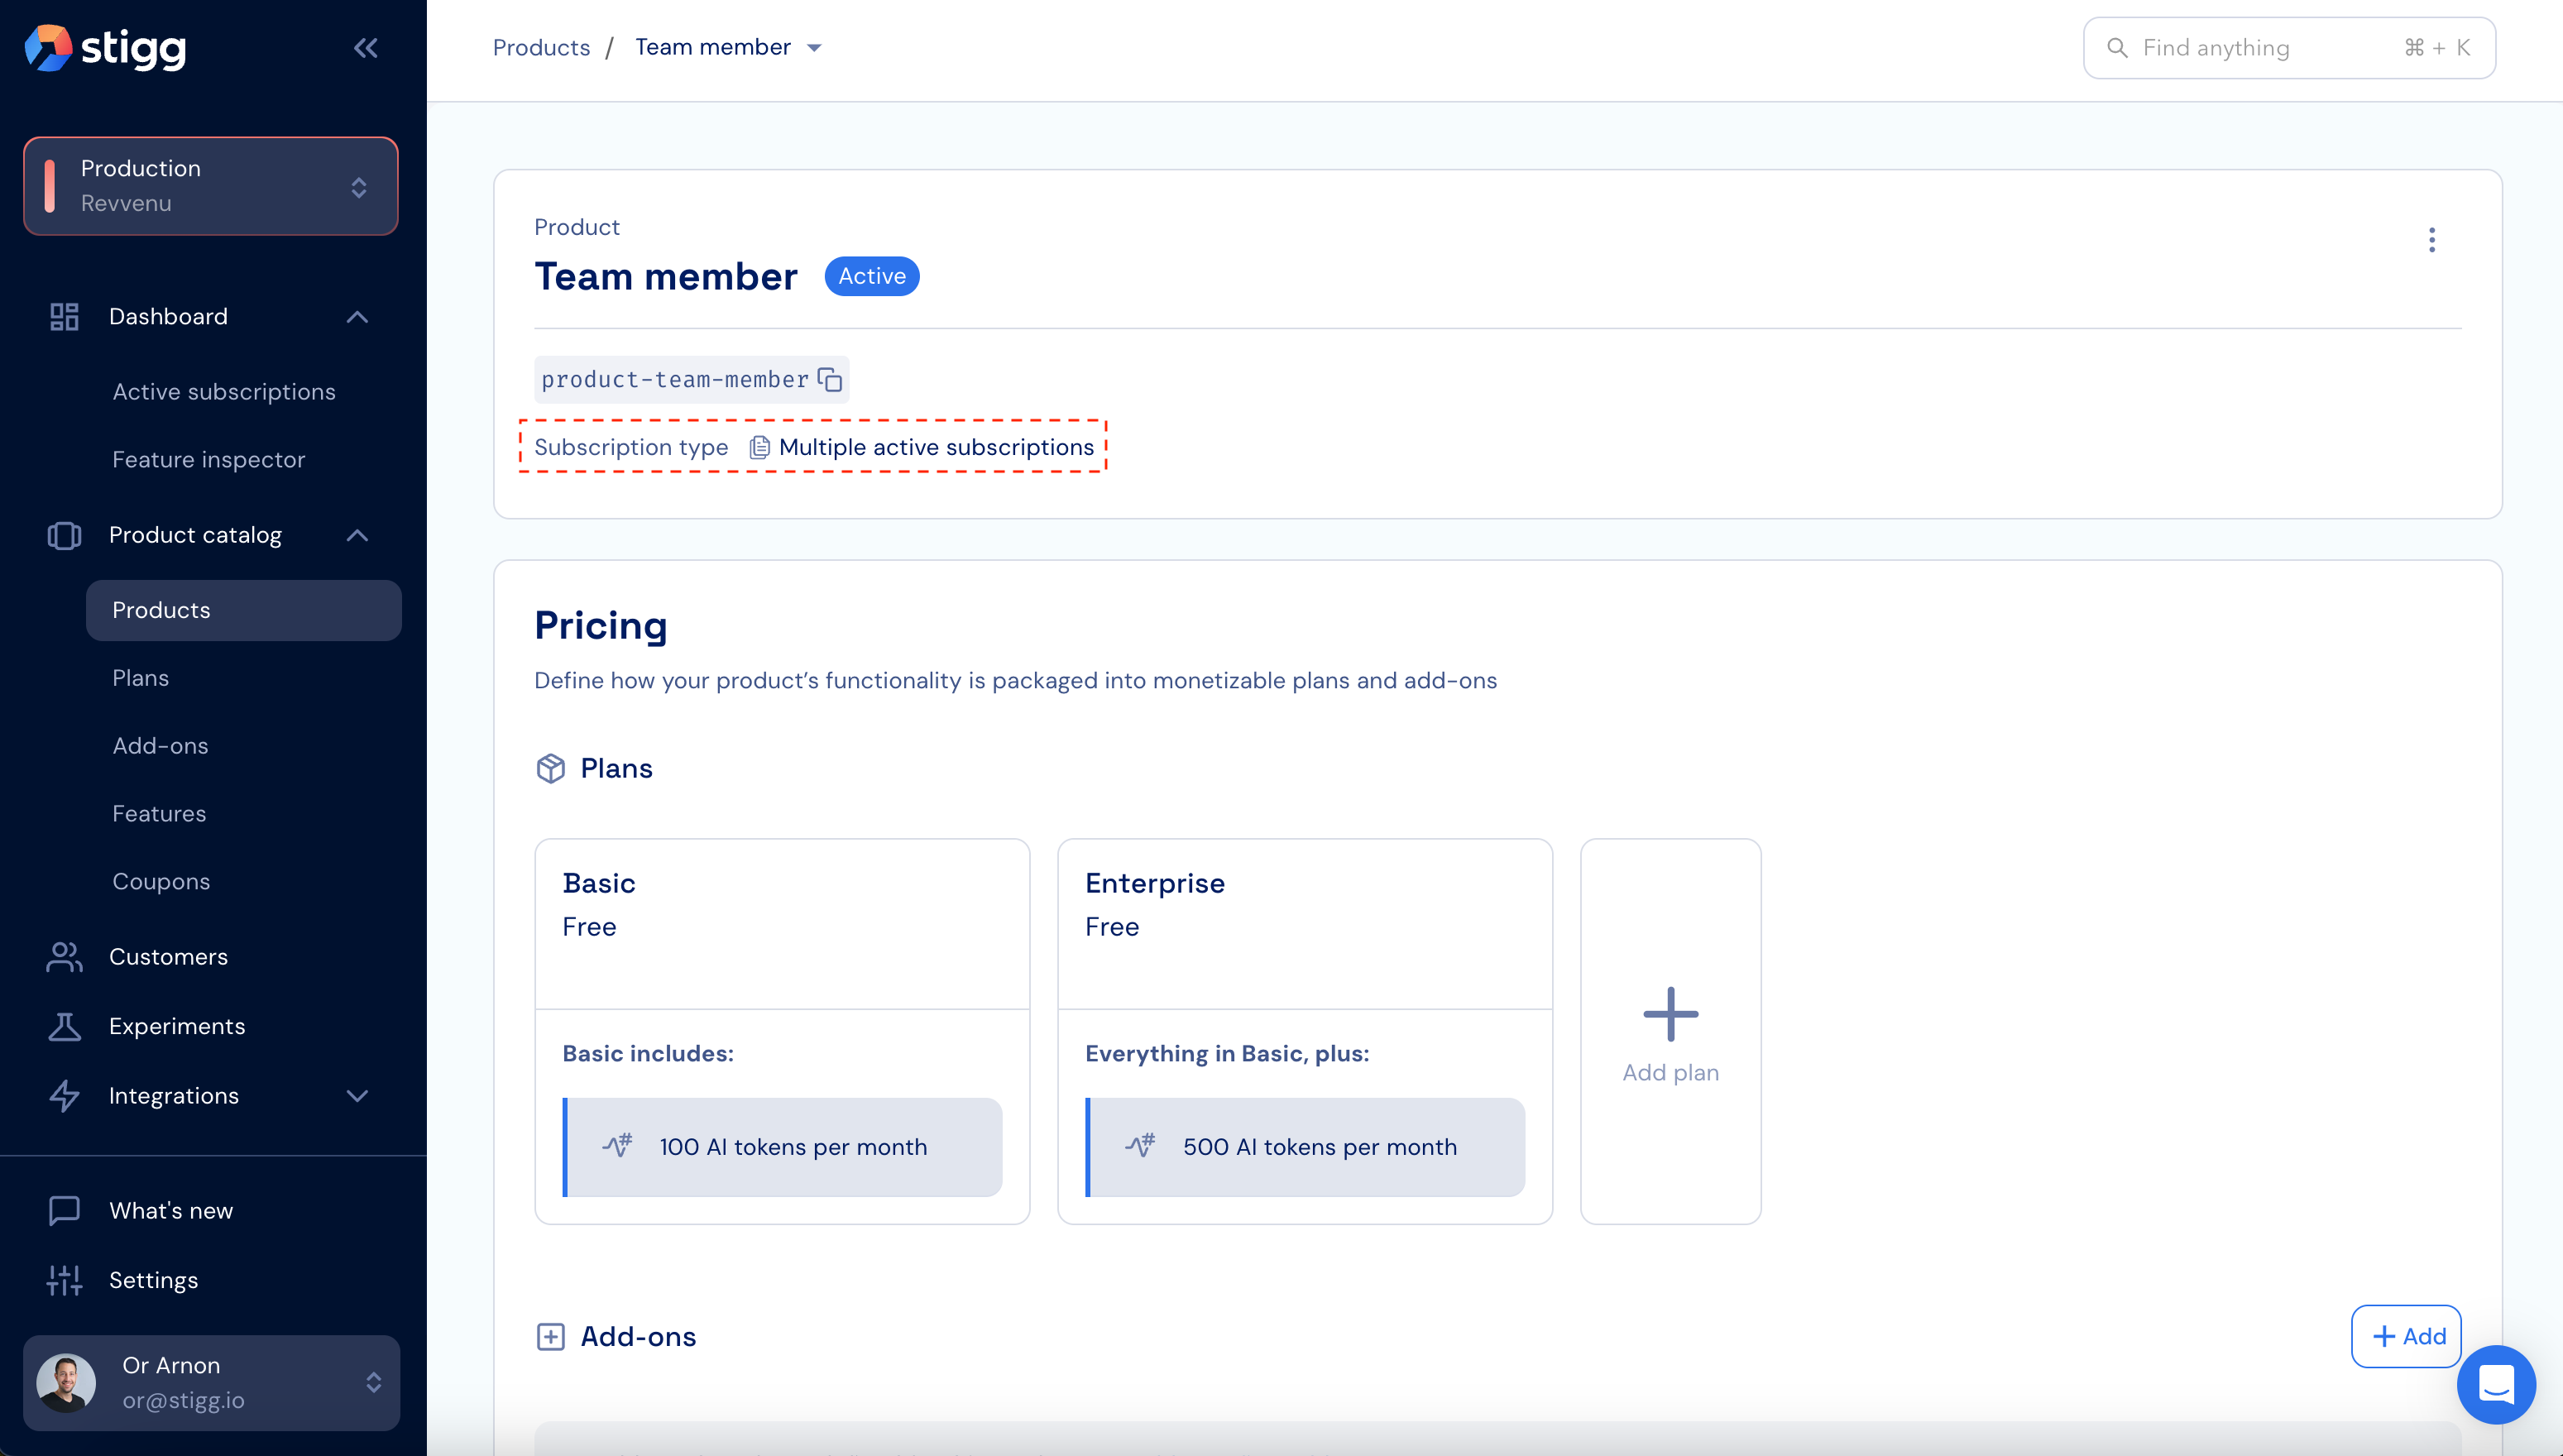Open Coupons in the sidebar
2563x1456 pixels.
[x=161, y=882]
